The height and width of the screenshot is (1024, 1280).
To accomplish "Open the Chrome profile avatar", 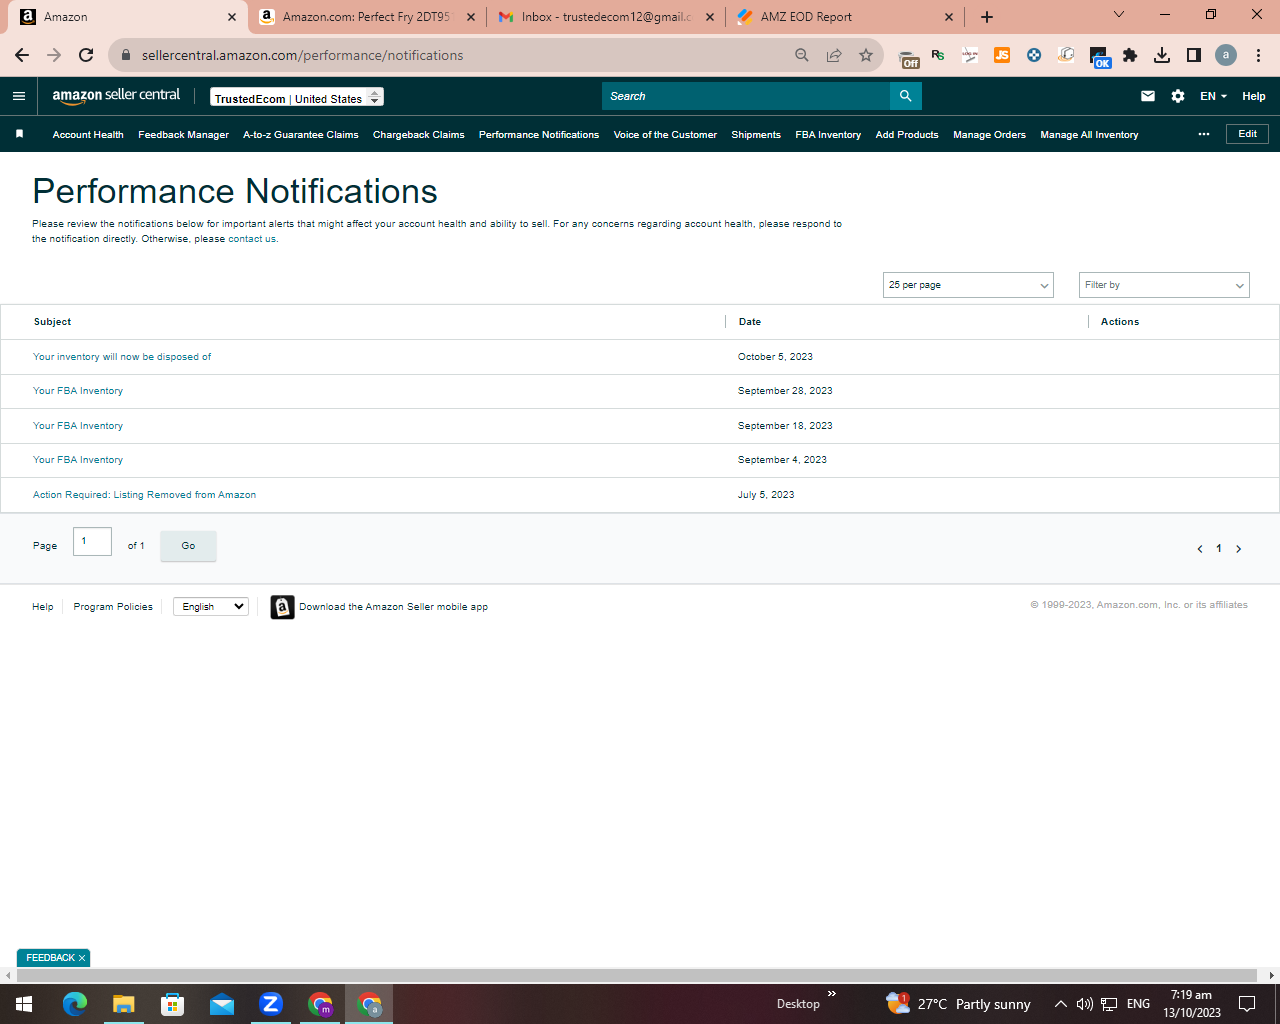I will 1226,55.
